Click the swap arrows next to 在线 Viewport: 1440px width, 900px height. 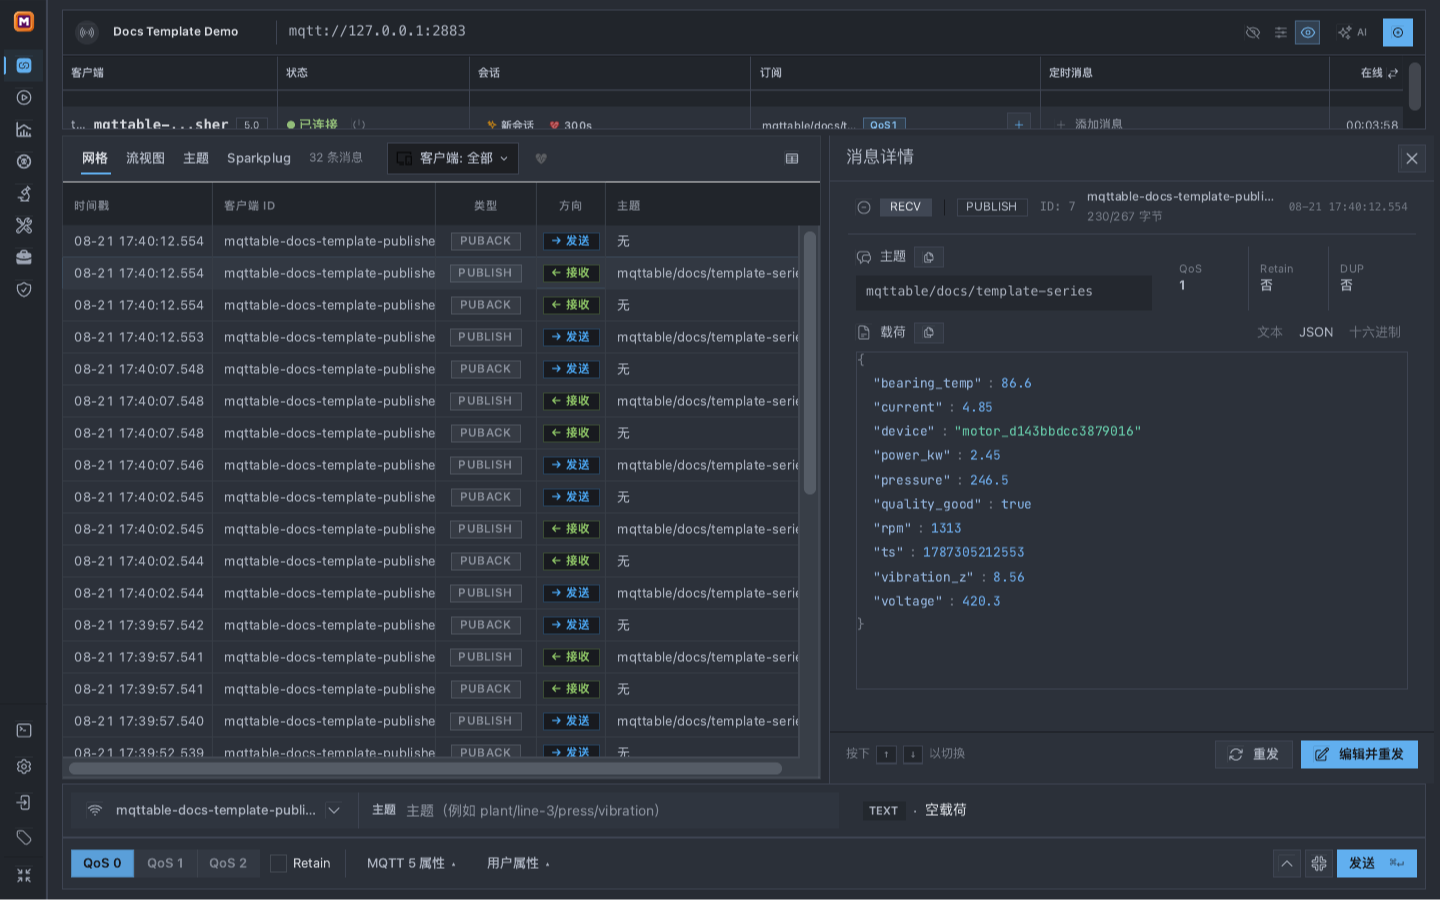(1393, 73)
